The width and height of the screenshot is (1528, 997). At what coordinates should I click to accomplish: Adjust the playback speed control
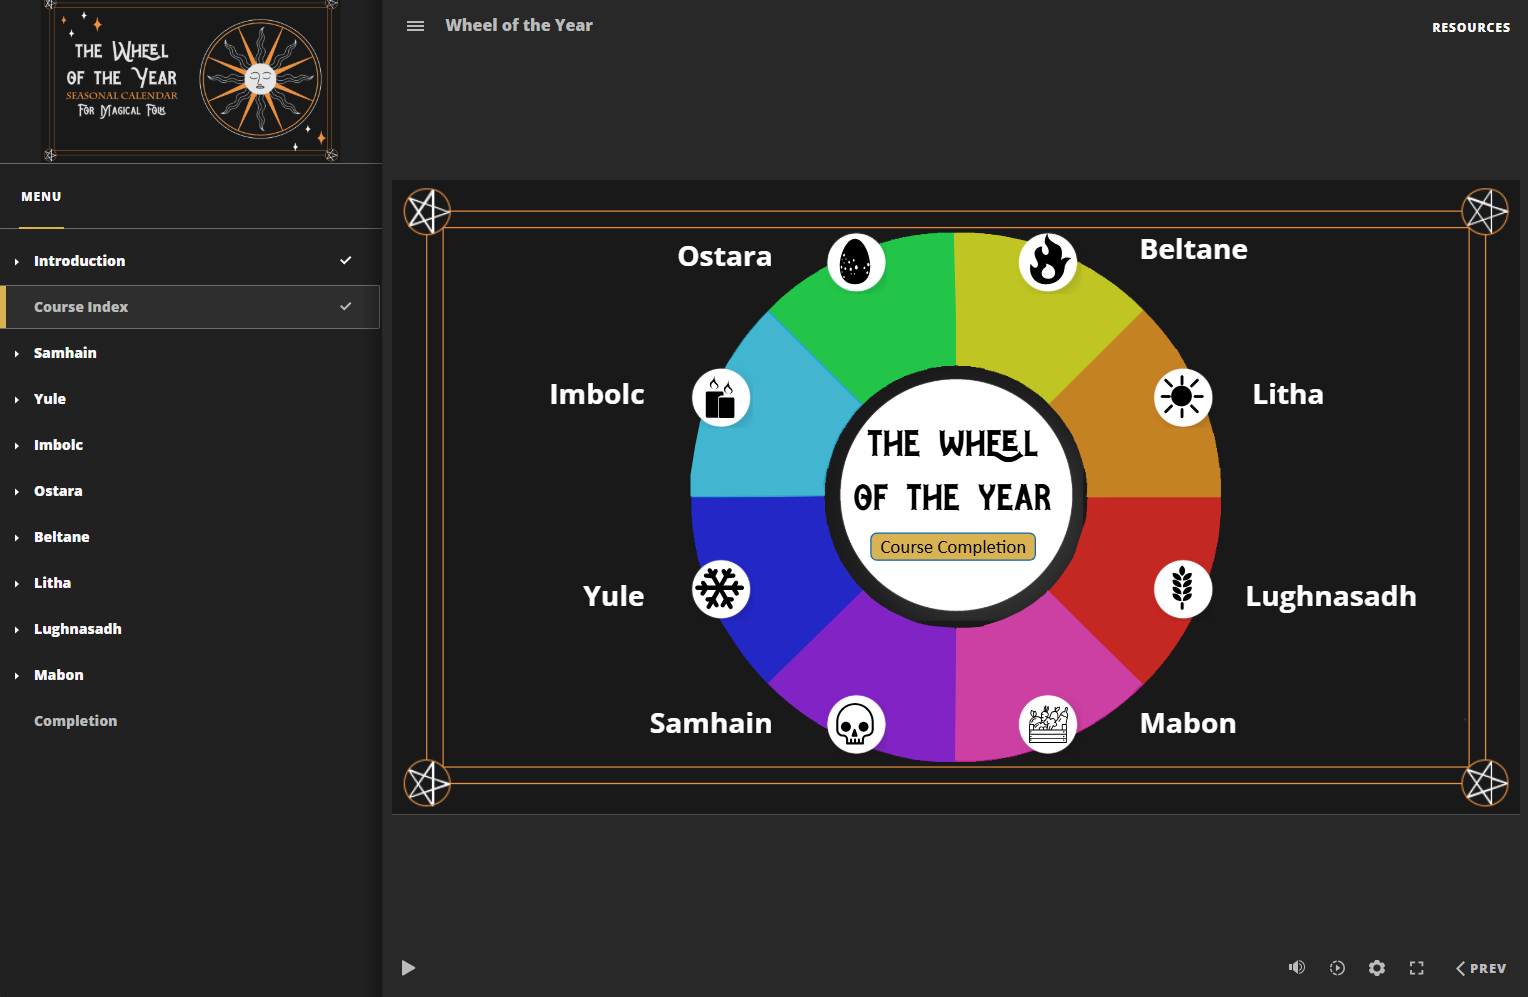[x=1337, y=967]
